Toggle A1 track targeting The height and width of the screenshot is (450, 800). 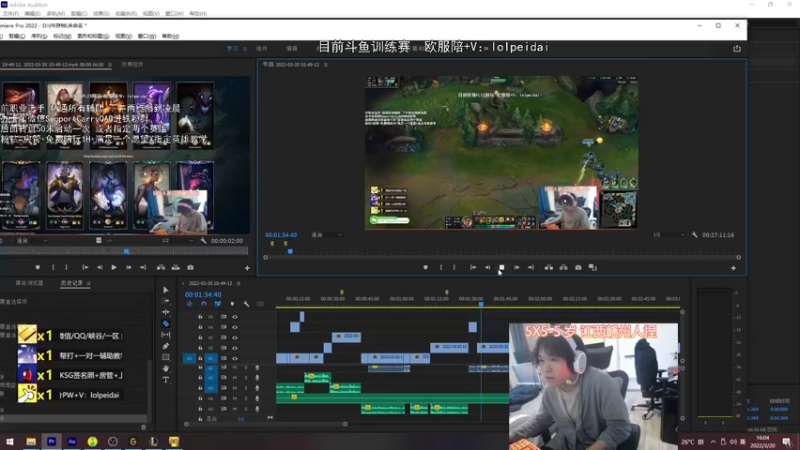tap(210, 368)
